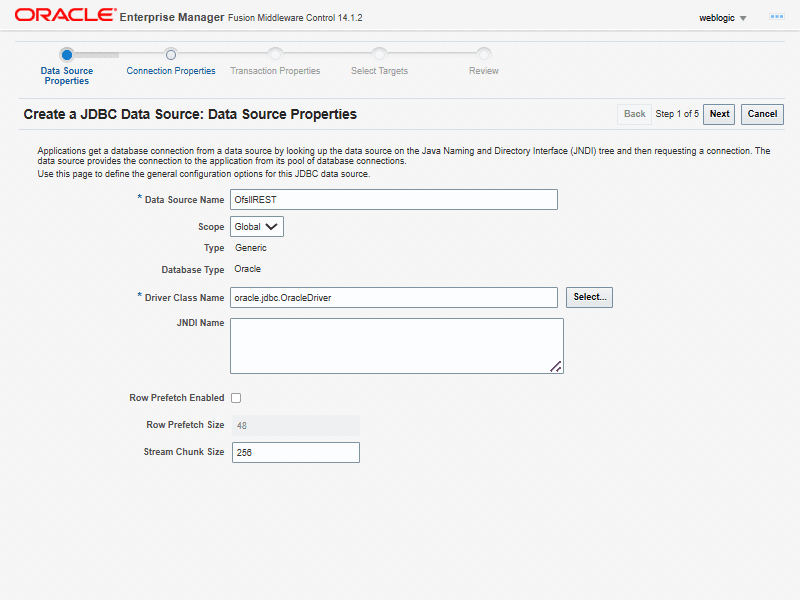Expand the weblogic user menu
Screen dimensions: 800x600
pos(723,18)
